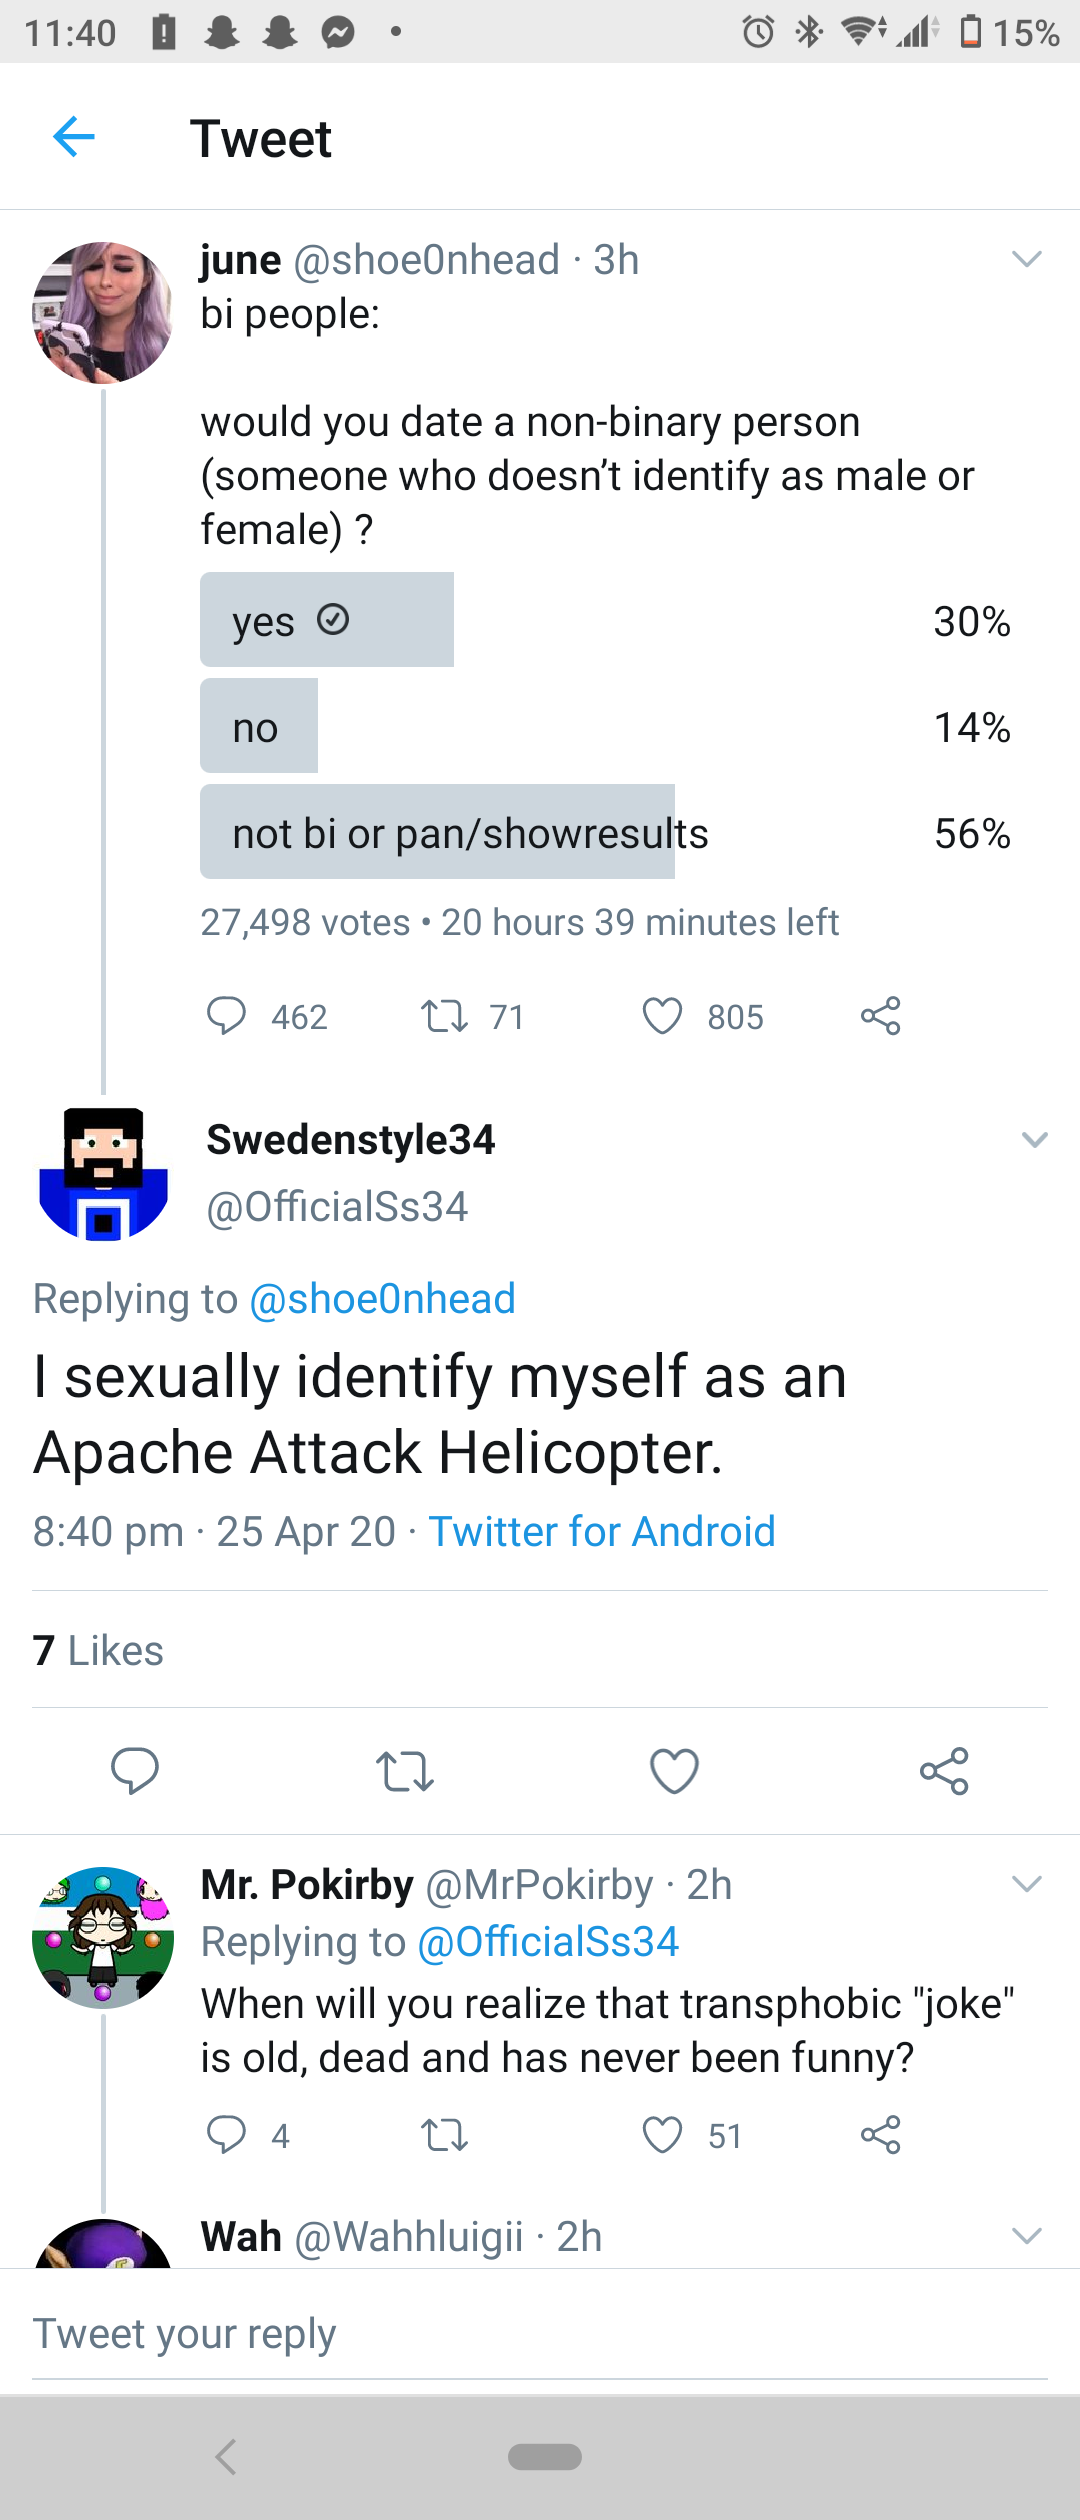The image size is (1080, 2520).
Task: Open the @shoe0nhead Replying to link
Action: click(382, 1299)
